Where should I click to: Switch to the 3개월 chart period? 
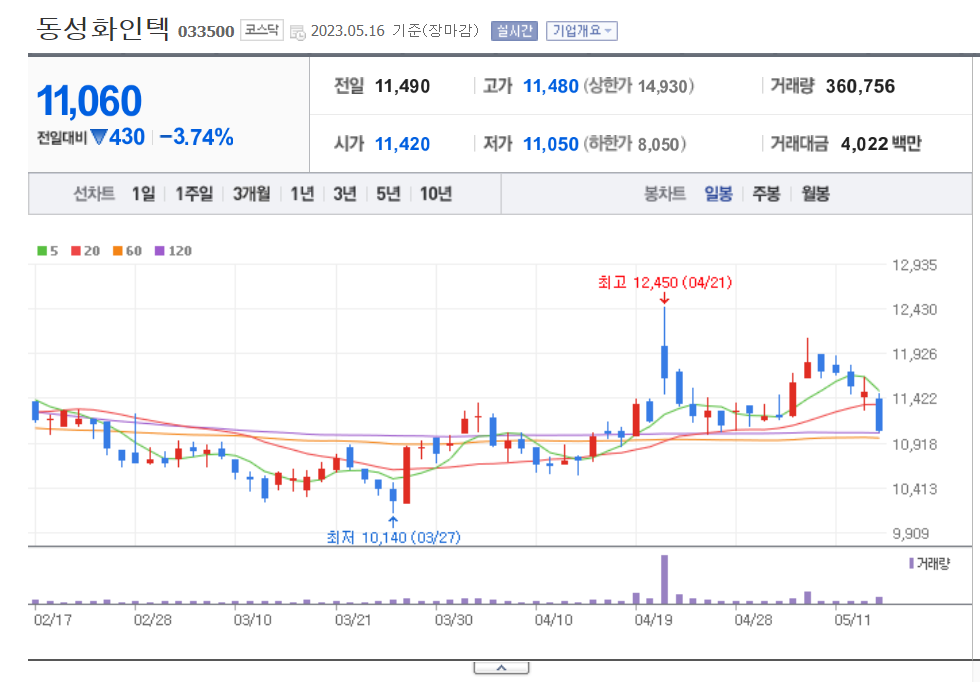[x=251, y=194]
